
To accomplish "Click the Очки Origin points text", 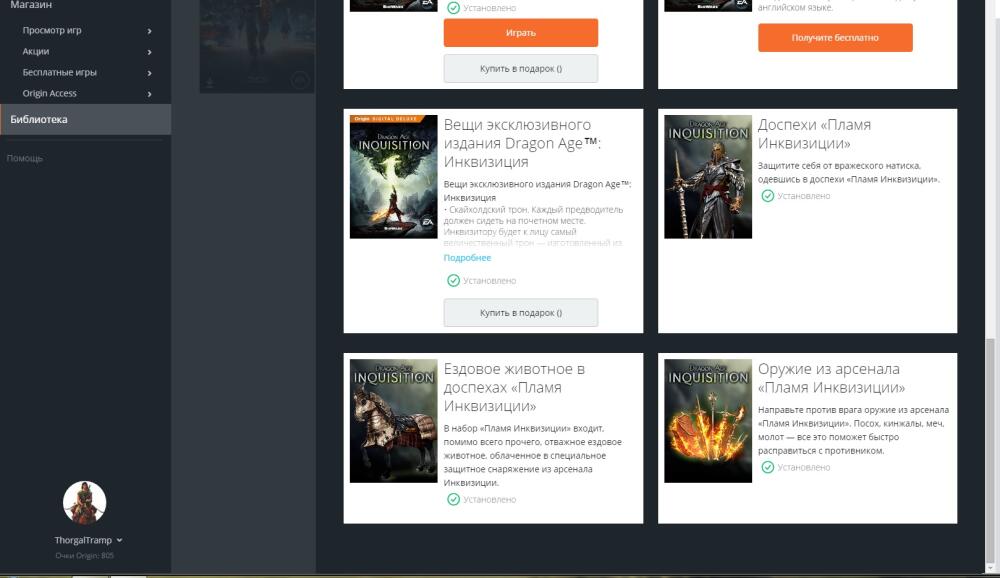I will tap(84, 555).
